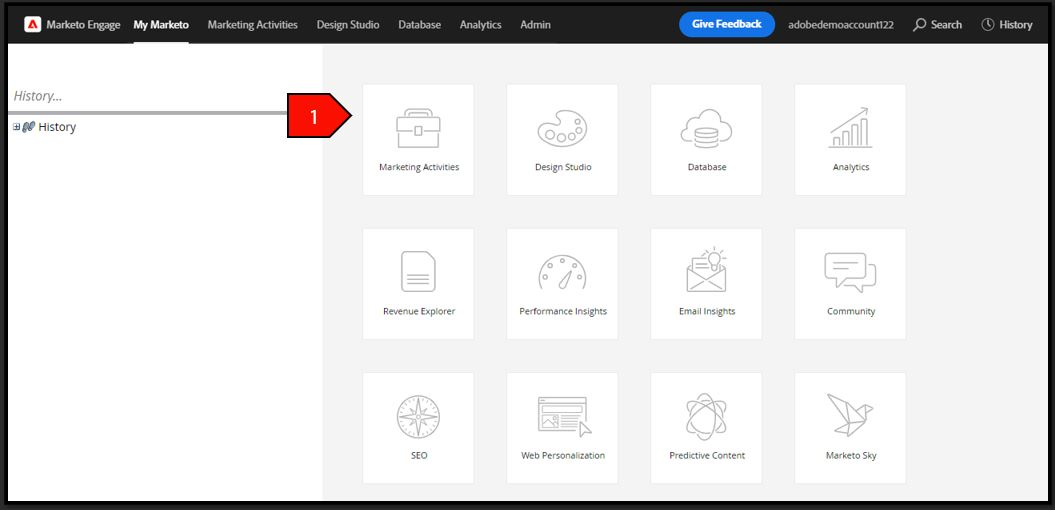Open the Analytics bar chart tile
1055x510 pixels.
click(x=850, y=140)
